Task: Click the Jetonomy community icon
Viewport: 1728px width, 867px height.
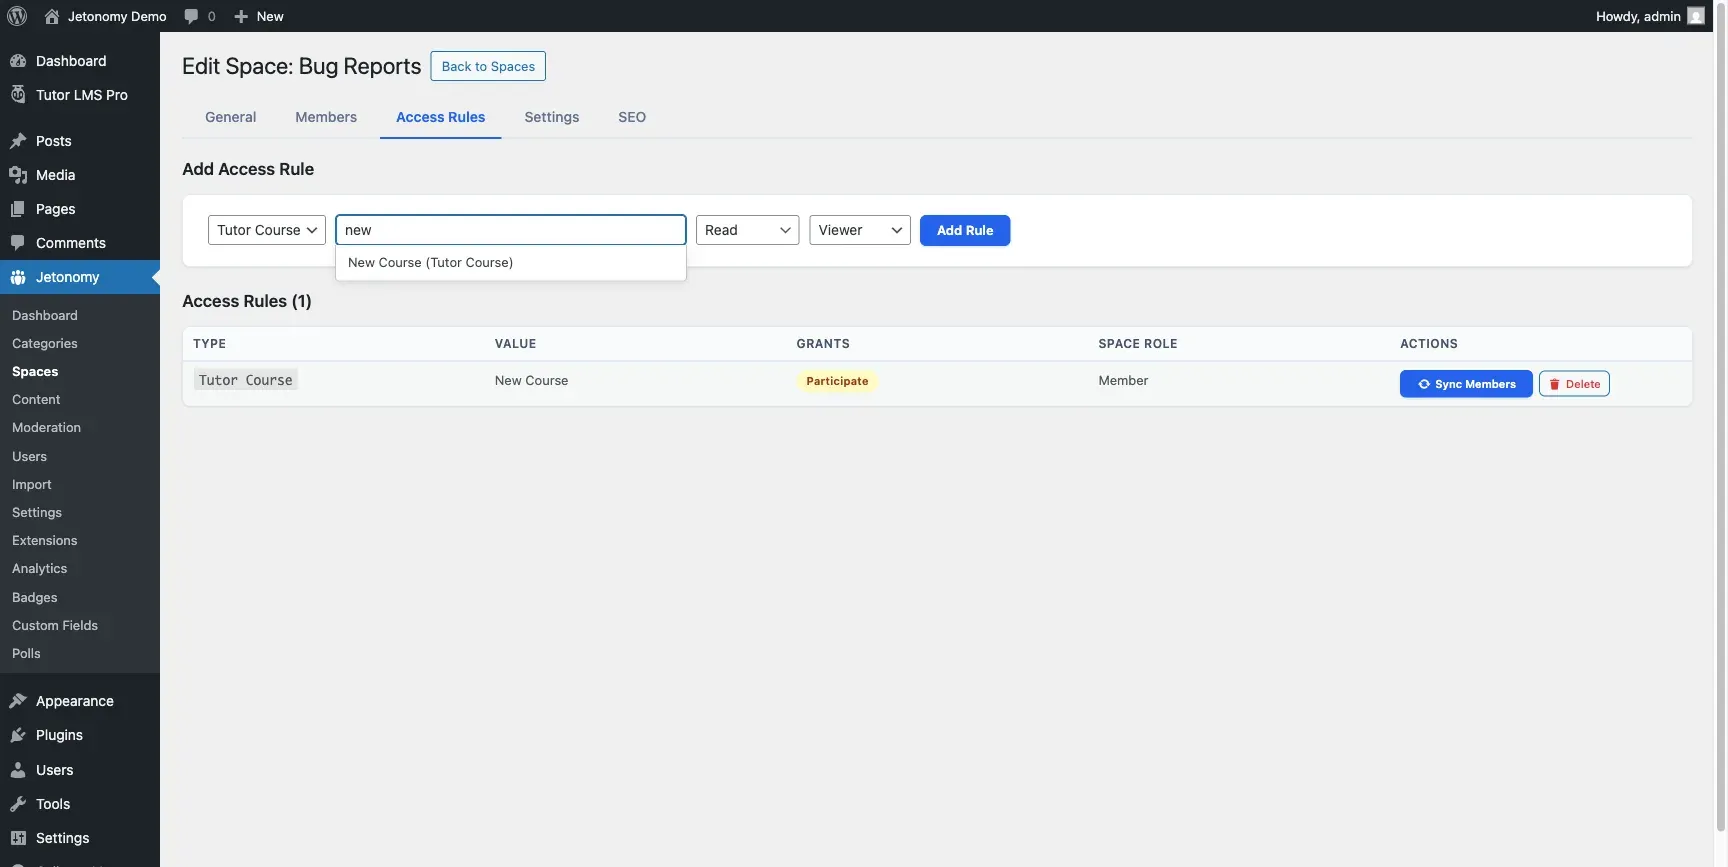Action: tap(18, 277)
